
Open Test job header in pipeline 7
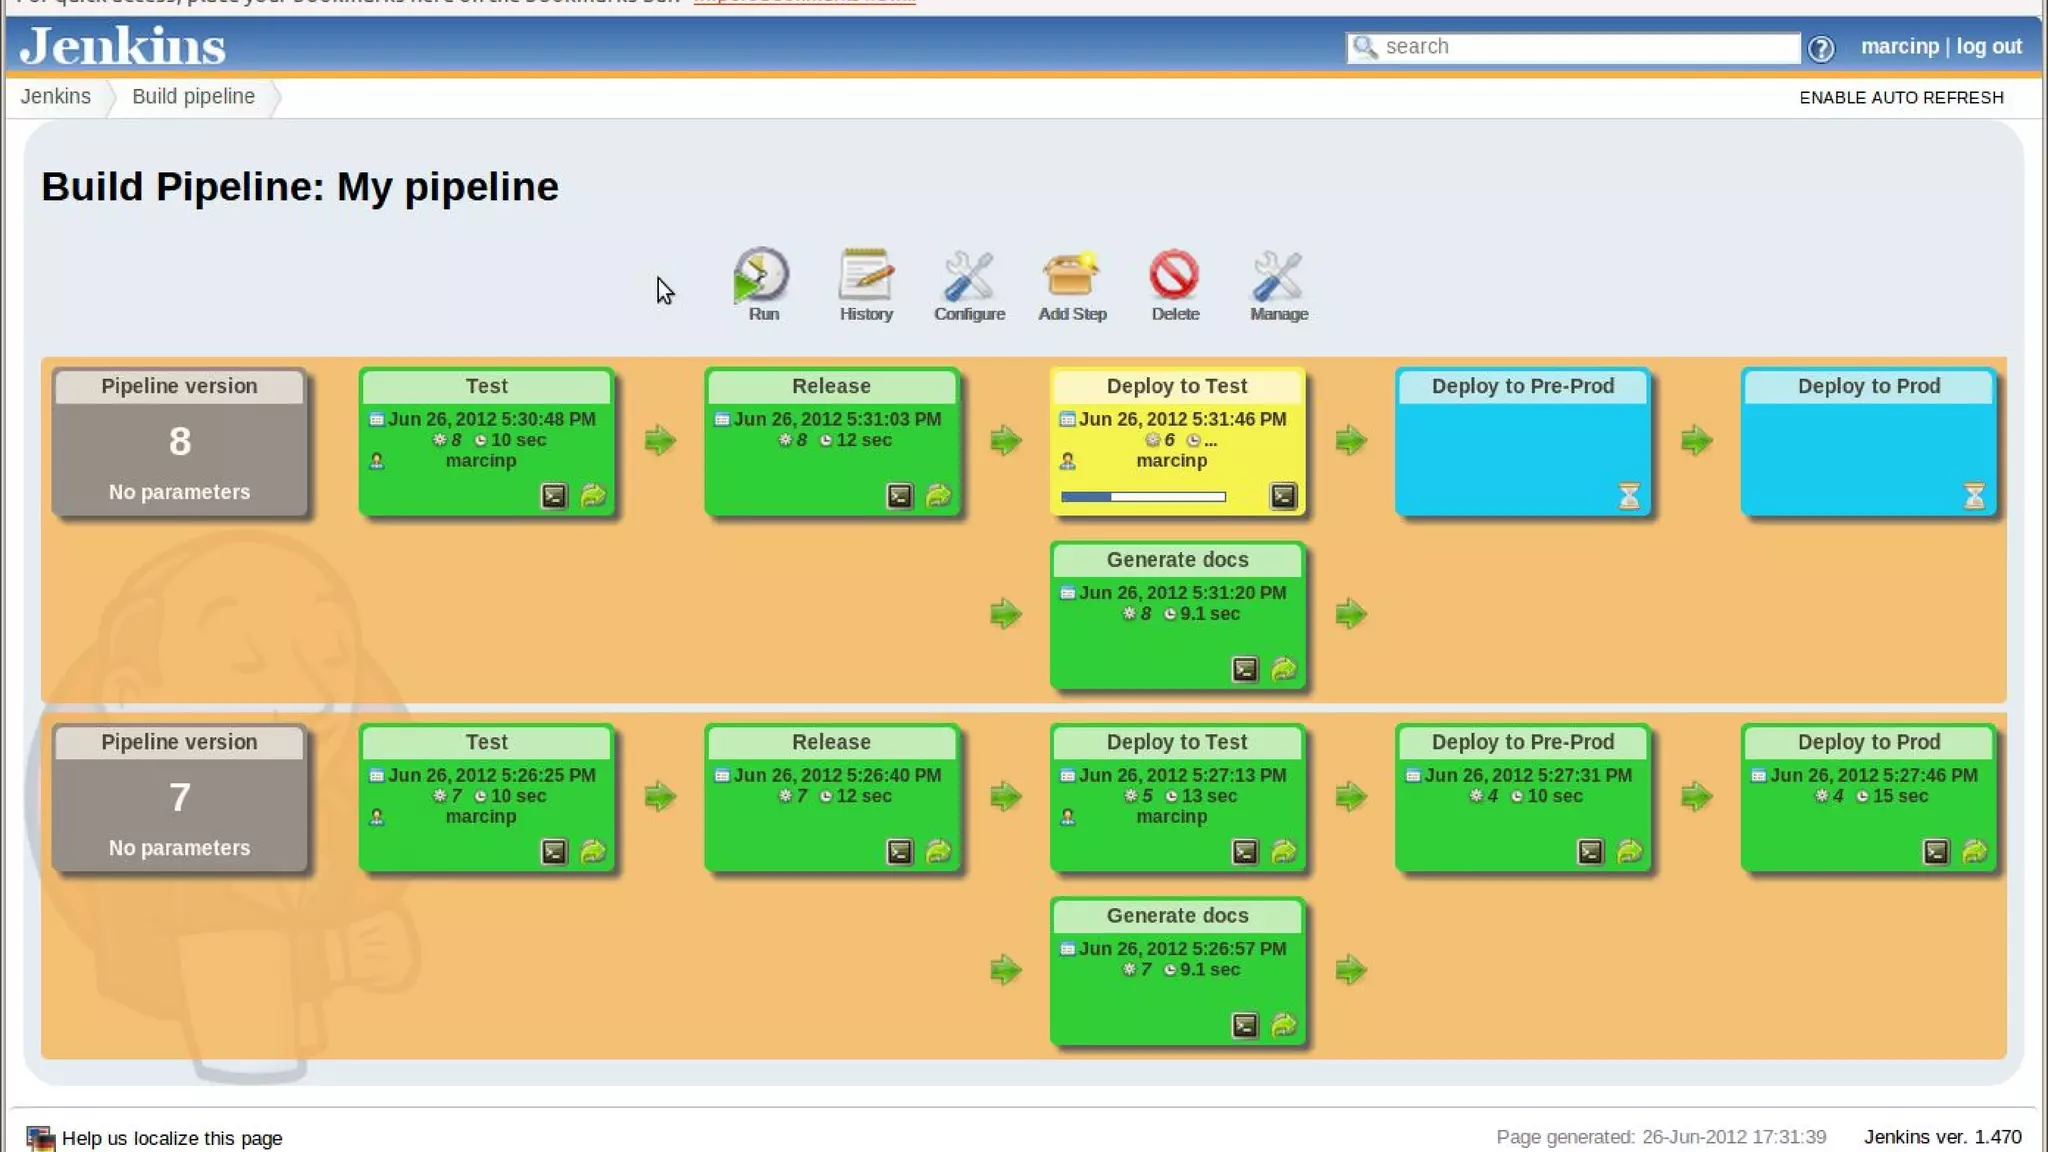pos(486,742)
